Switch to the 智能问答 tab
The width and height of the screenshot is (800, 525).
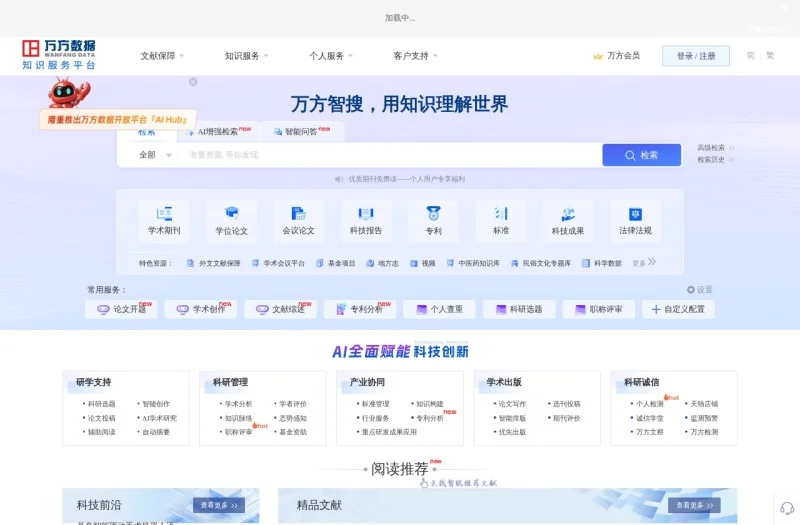click(302, 132)
